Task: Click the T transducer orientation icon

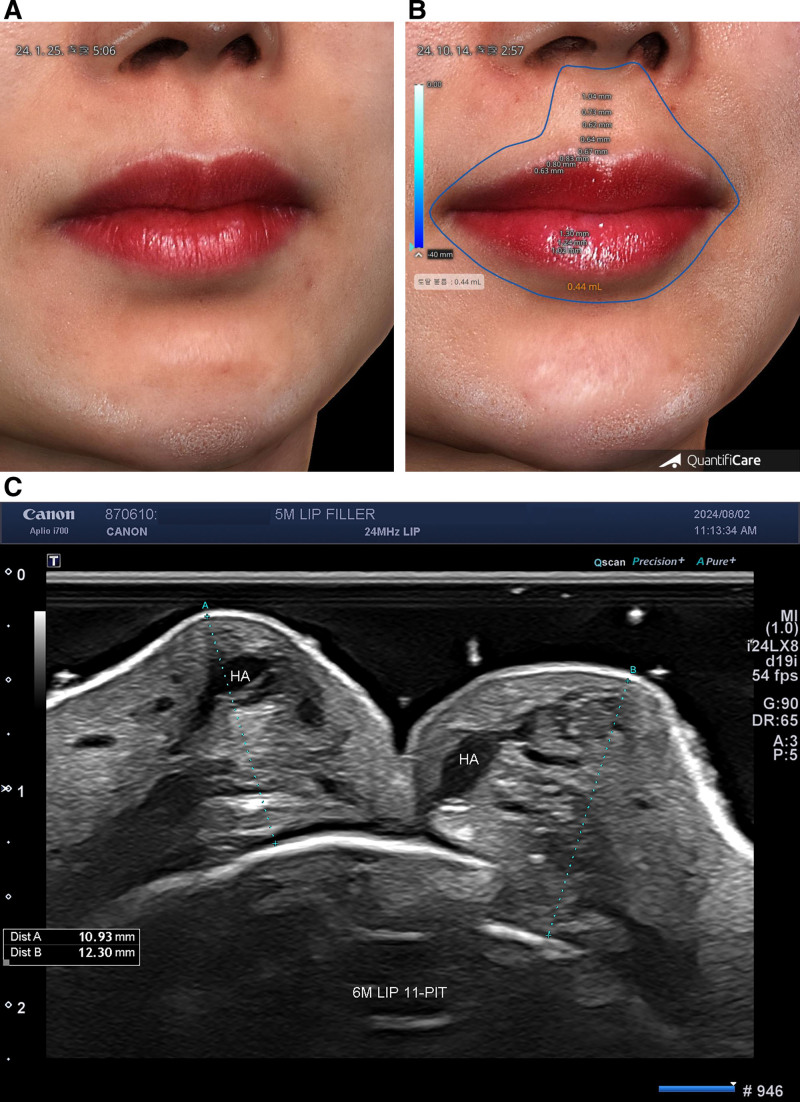Action: 53,560
